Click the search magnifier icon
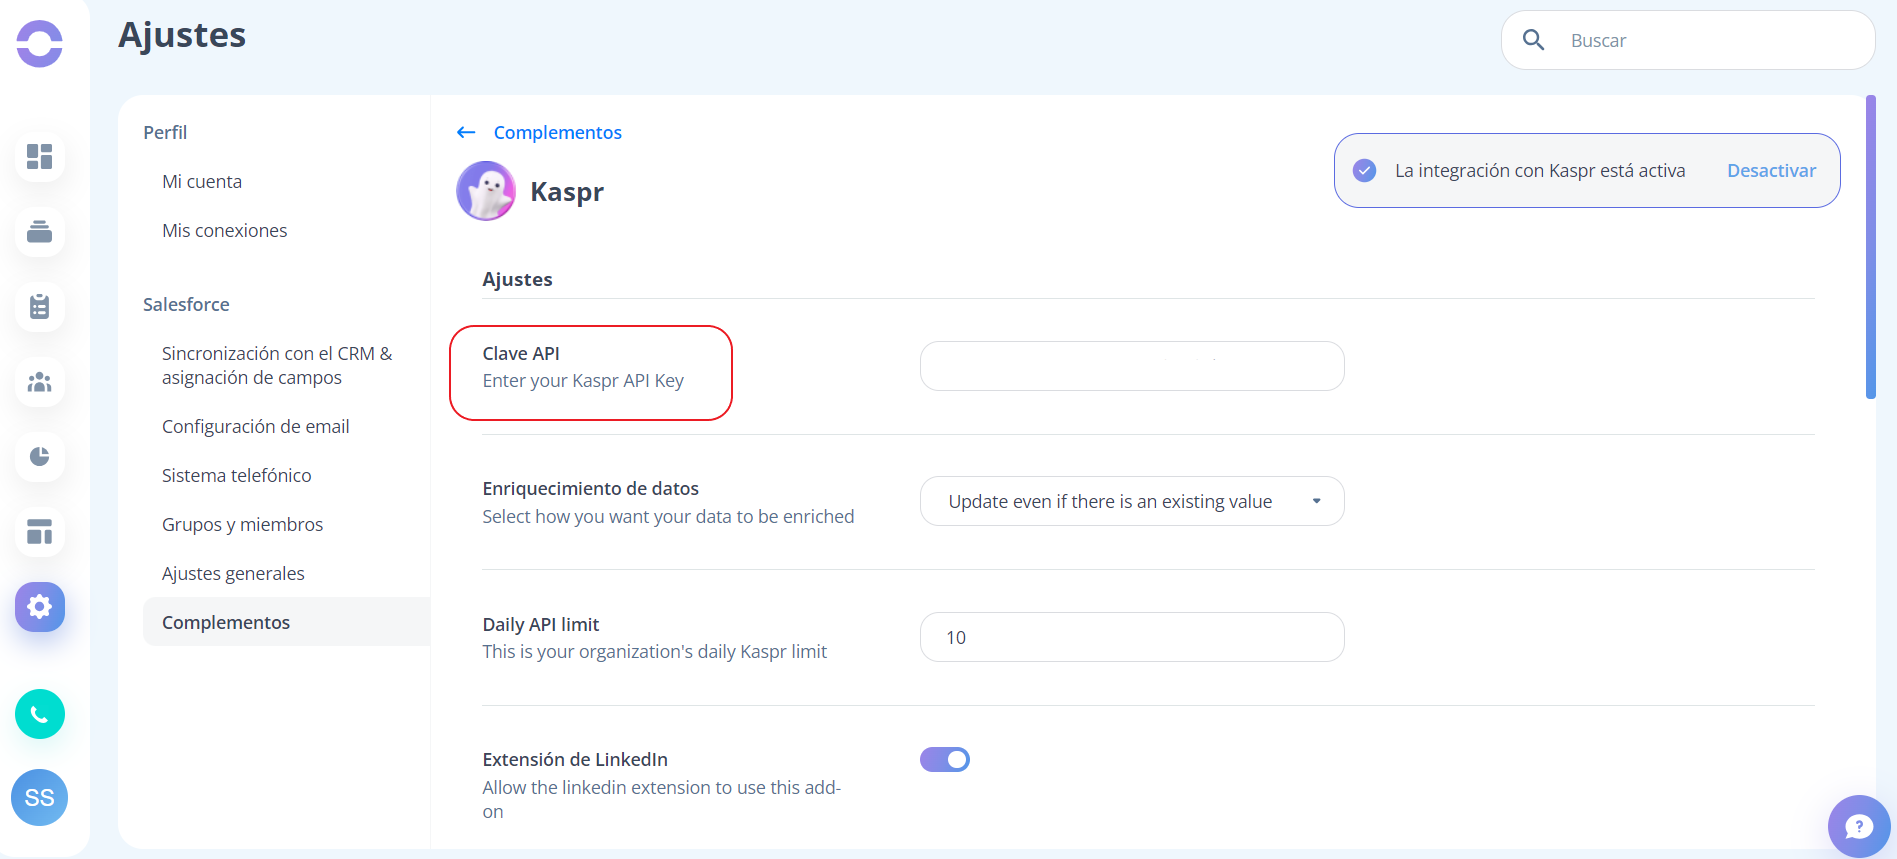Viewport: 1897px width, 859px height. pos(1533,40)
